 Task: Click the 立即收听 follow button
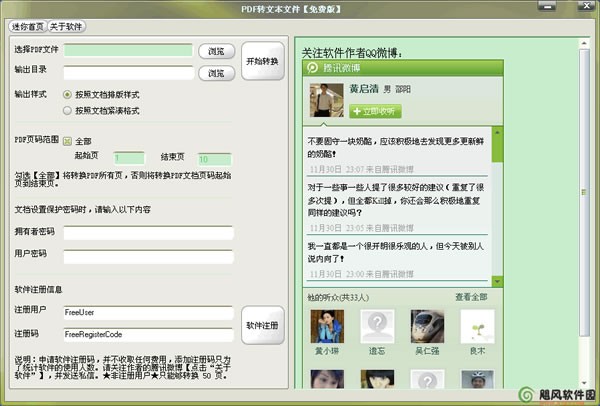[x=375, y=111]
